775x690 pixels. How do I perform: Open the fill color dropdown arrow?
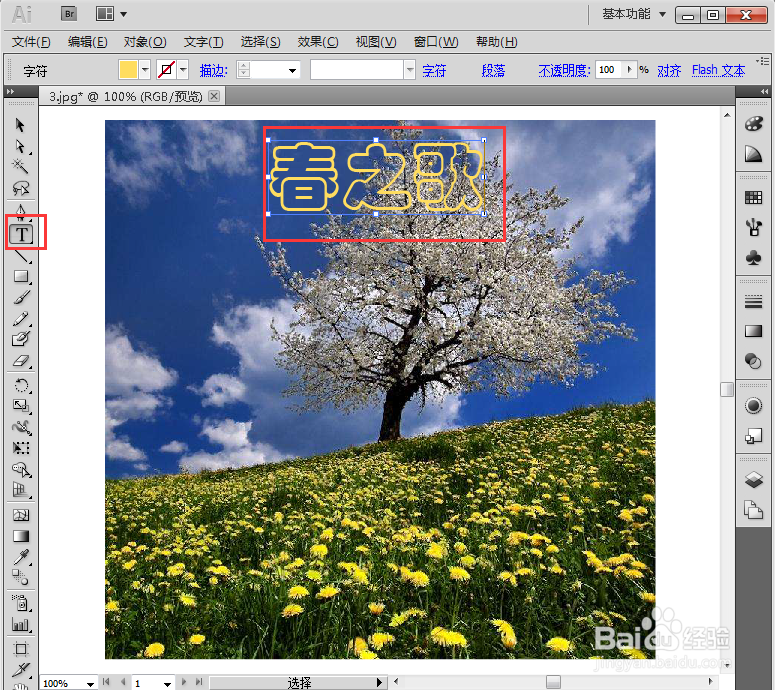coord(145,70)
